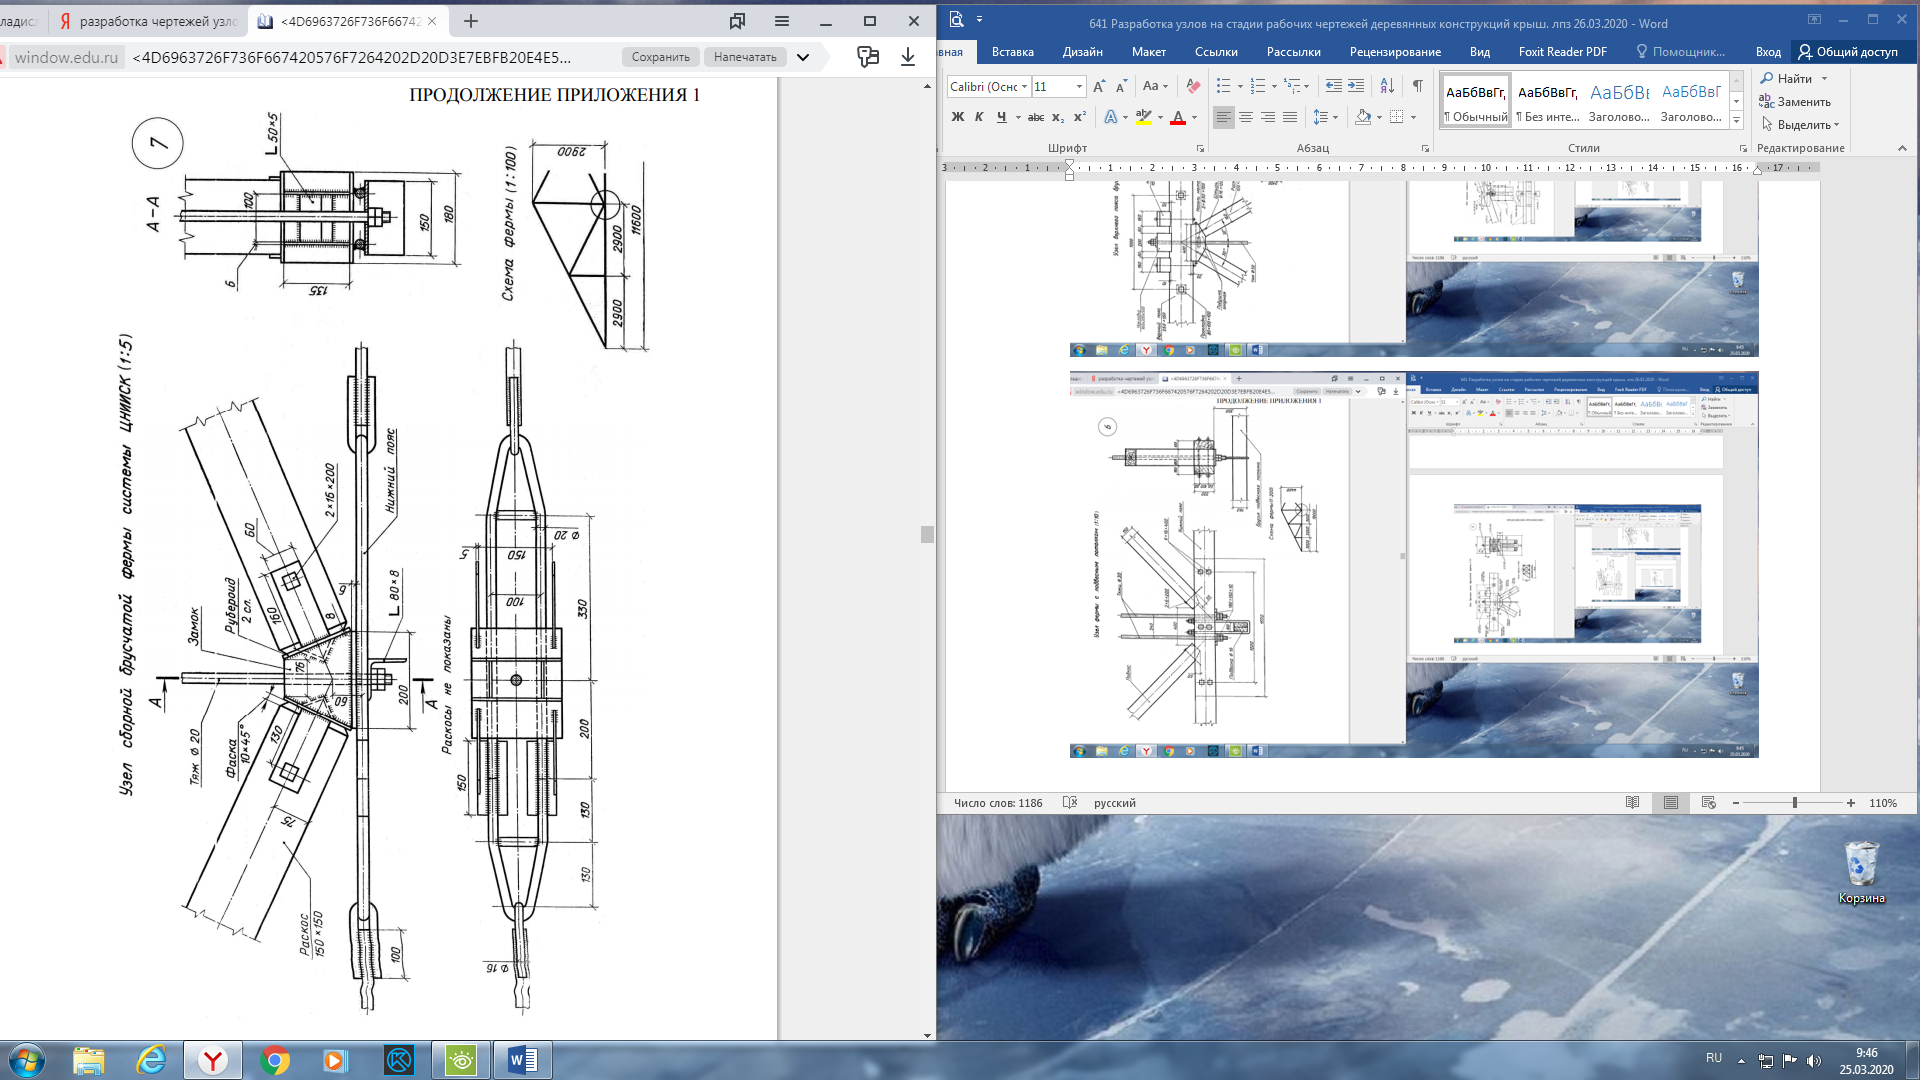The height and width of the screenshot is (1080, 1920).
Task: Clear all formatting with eraser icon
Action: [1192, 86]
